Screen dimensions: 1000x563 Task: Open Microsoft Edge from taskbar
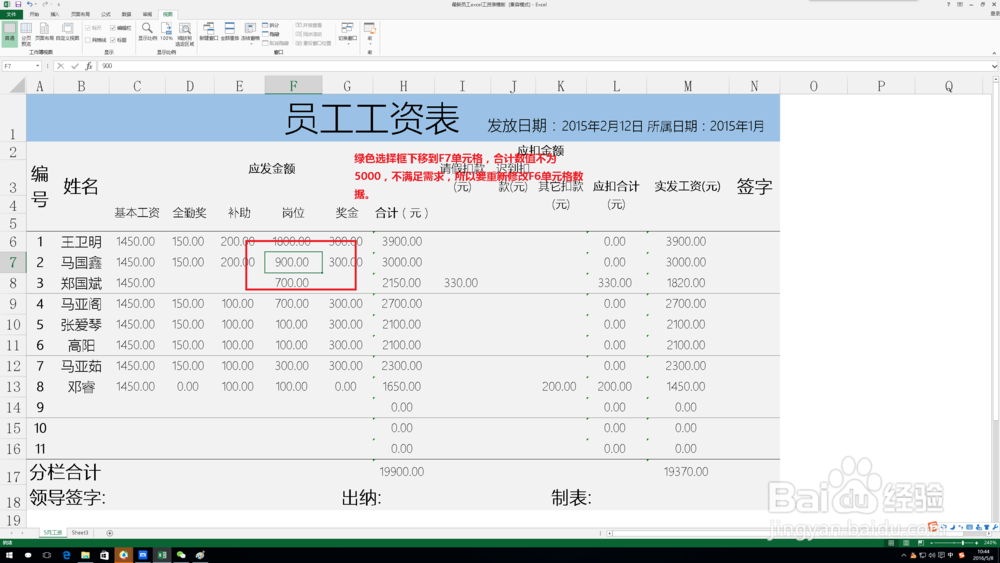click(x=66, y=555)
